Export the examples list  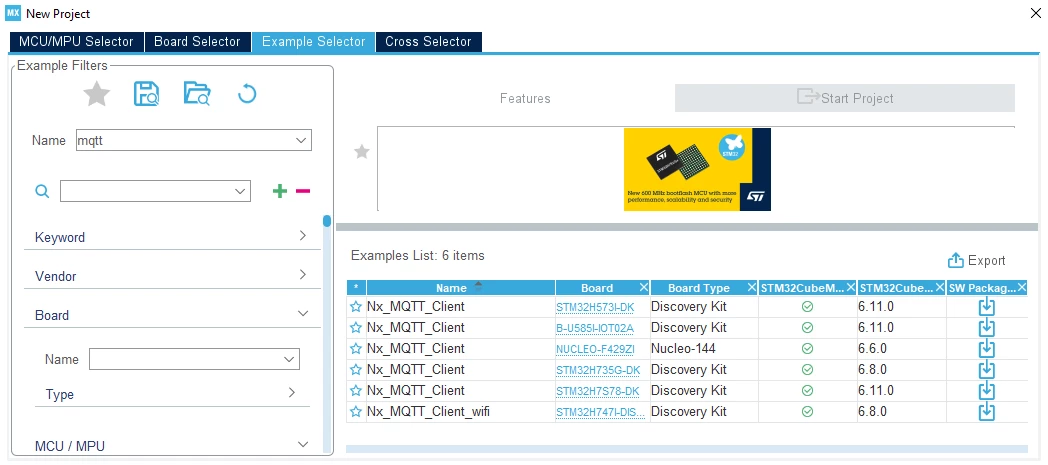[x=976, y=261]
